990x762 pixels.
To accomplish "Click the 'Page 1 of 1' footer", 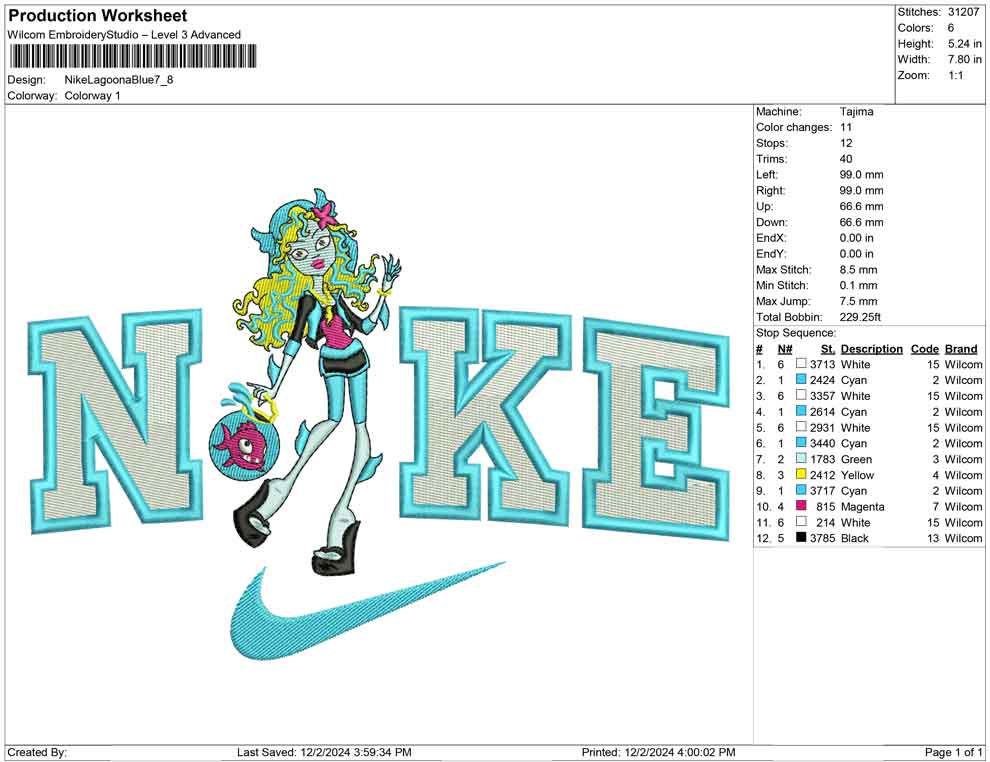I will (x=953, y=752).
